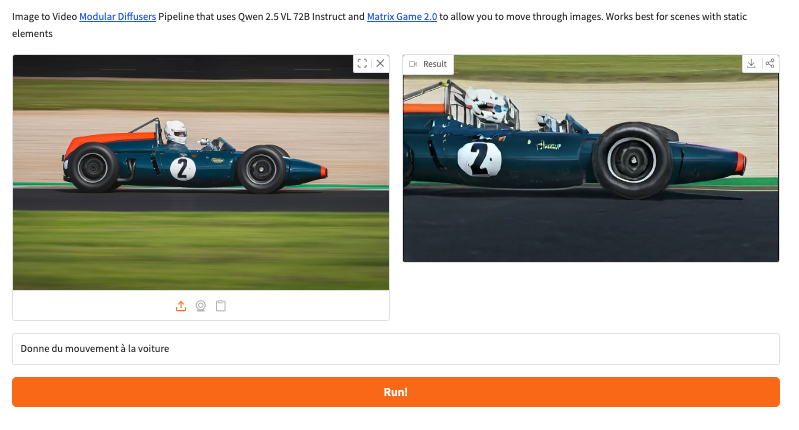Click the result video preview
Viewport: 799px width, 430px height.
[591, 158]
